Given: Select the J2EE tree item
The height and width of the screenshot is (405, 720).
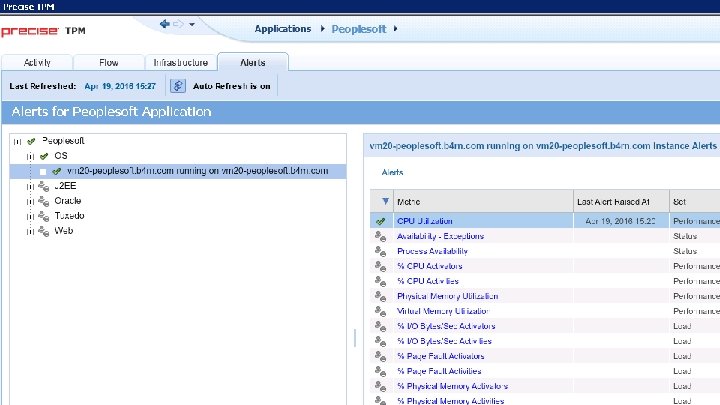Looking at the screenshot, I should (65, 186).
